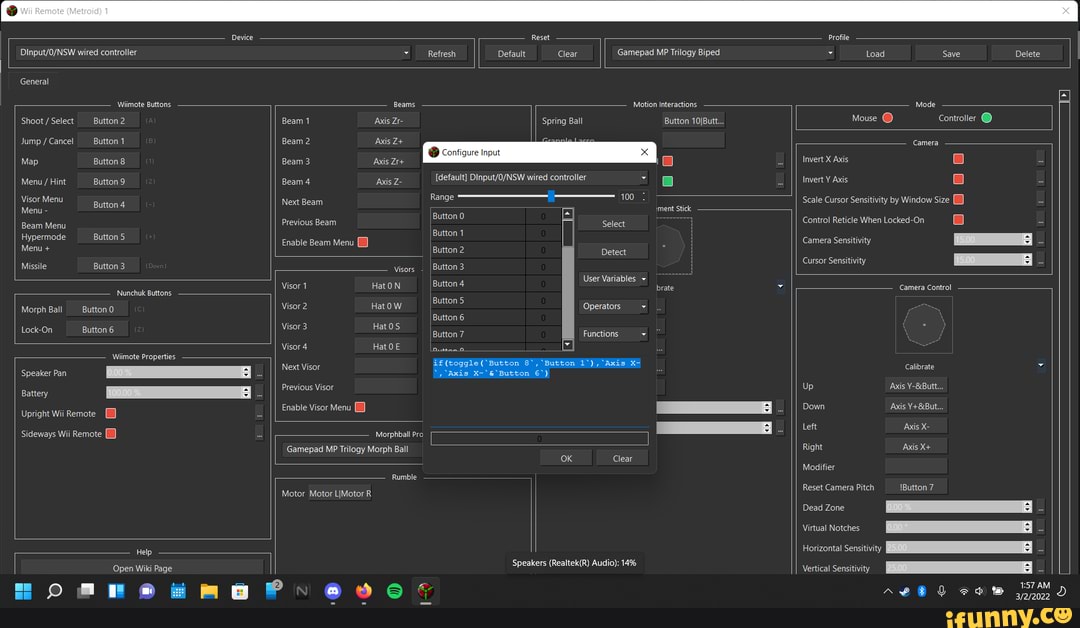Viewport: 1080px width, 628px height.
Task: Toggle the Enable Beam Menu checkbox
Action: point(363,242)
